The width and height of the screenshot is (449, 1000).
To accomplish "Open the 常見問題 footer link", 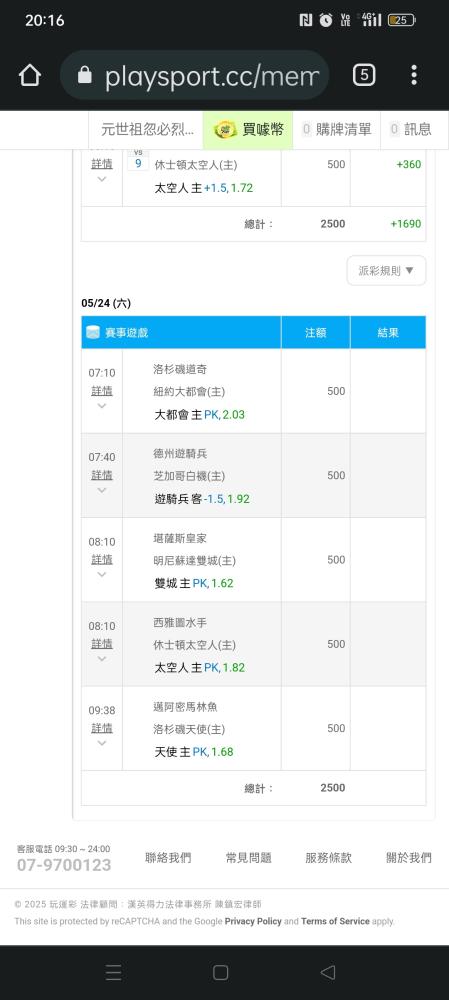I will [249, 858].
